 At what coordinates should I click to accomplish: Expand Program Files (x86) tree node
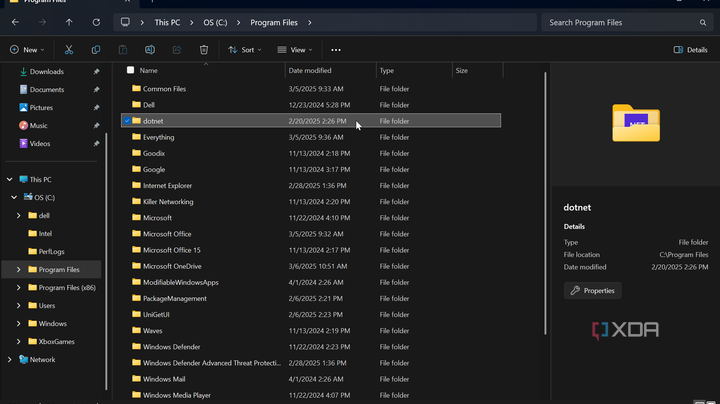[x=18, y=287]
